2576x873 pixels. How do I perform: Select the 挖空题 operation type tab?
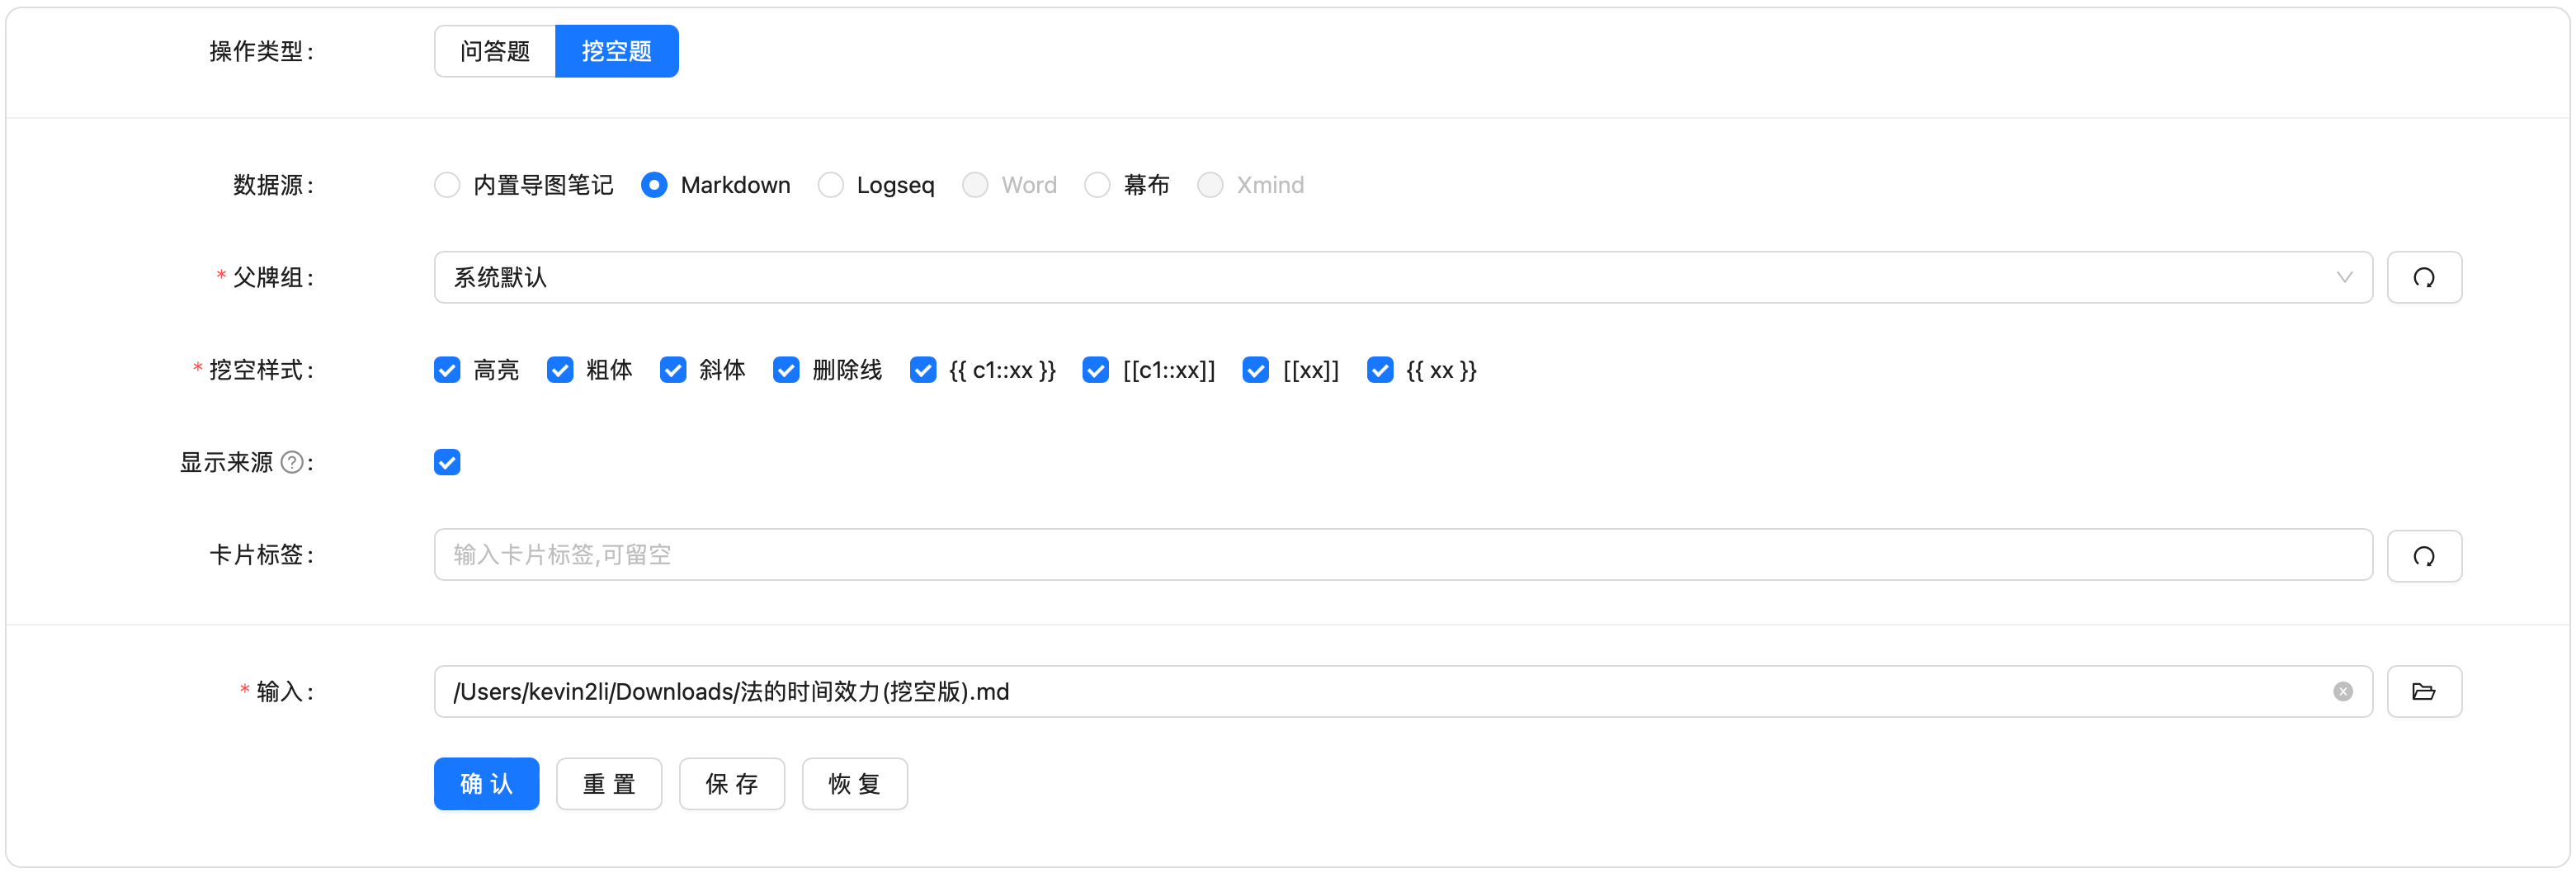pos(616,51)
